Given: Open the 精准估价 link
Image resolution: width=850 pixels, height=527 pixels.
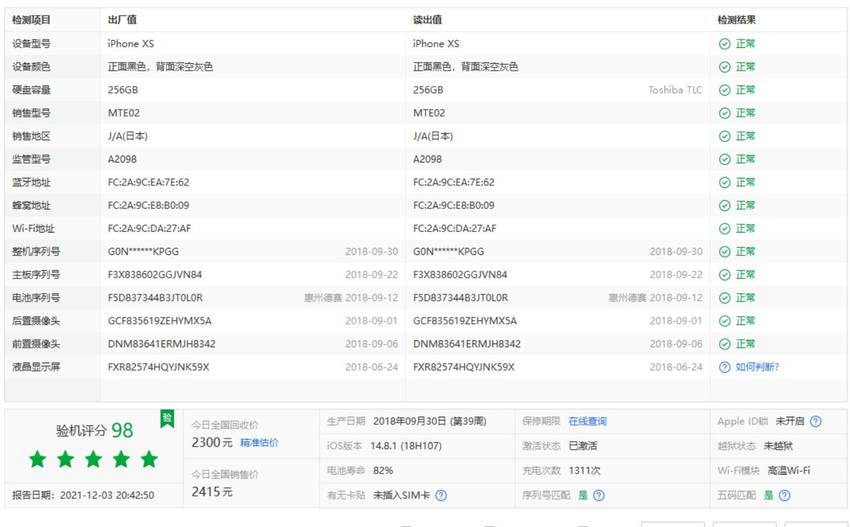Looking at the screenshot, I should tap(259, 442).
